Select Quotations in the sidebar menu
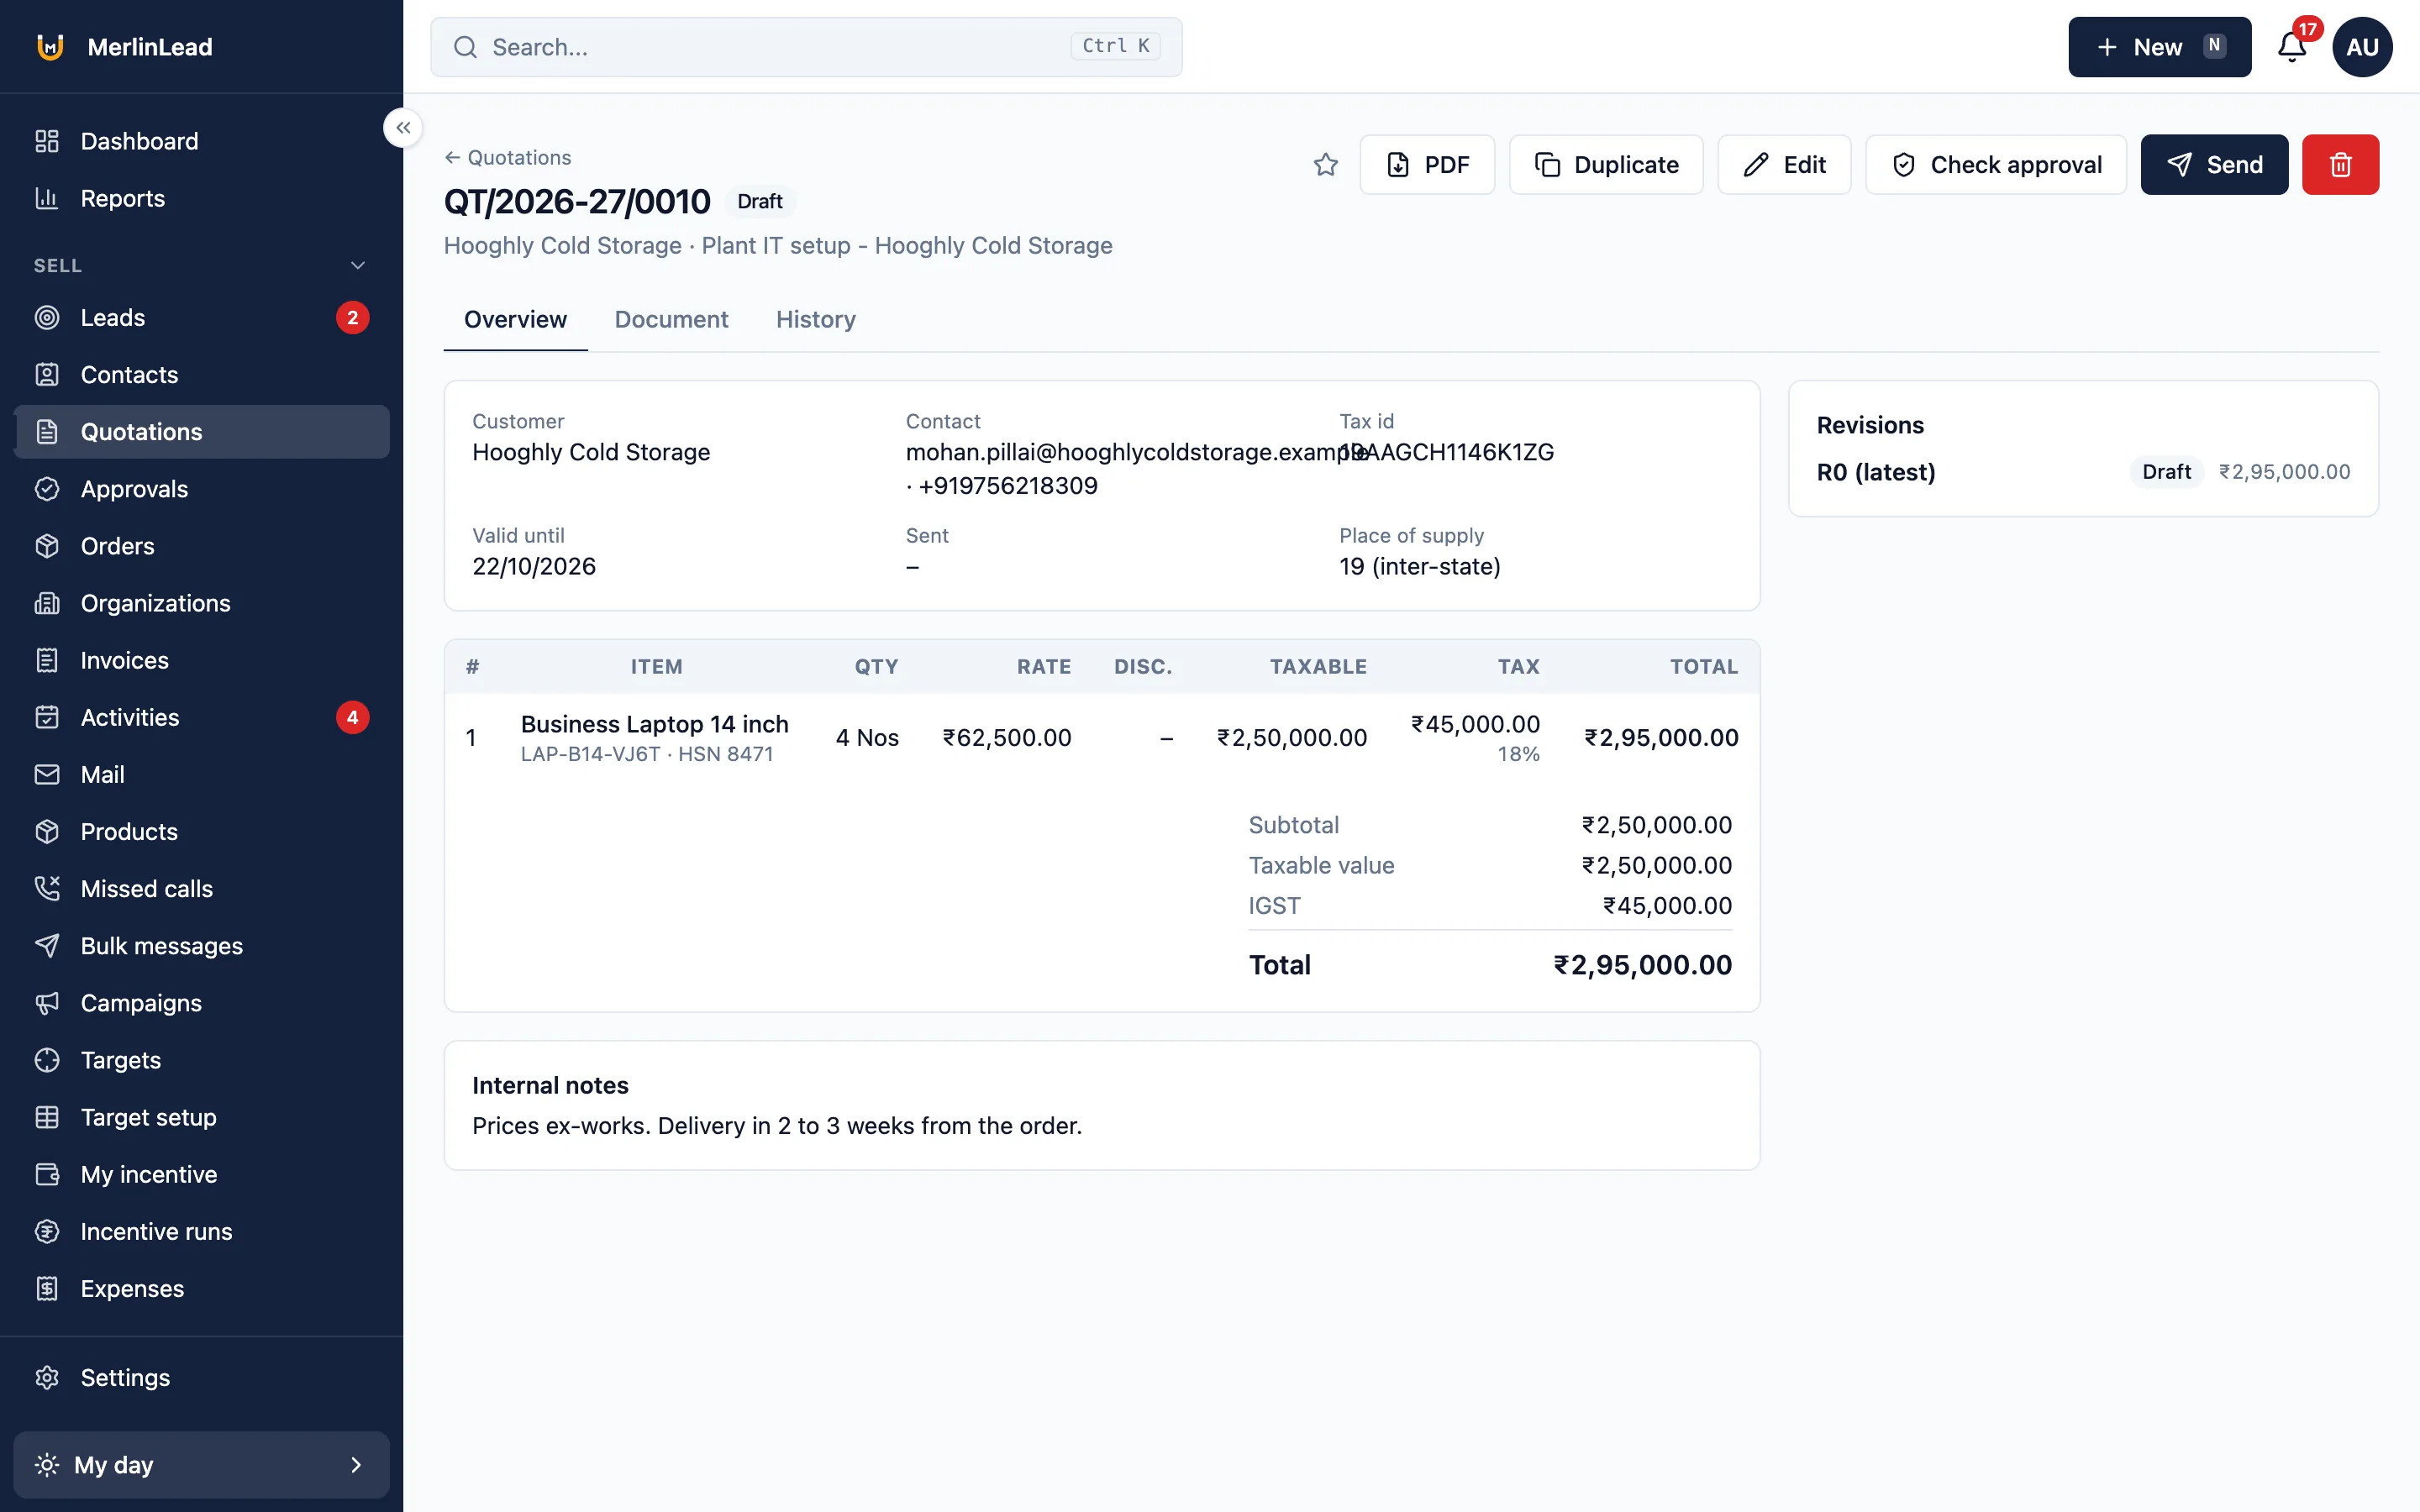Image resolution: width=2420 pixels, height=1512 pixels. (202, 432)
